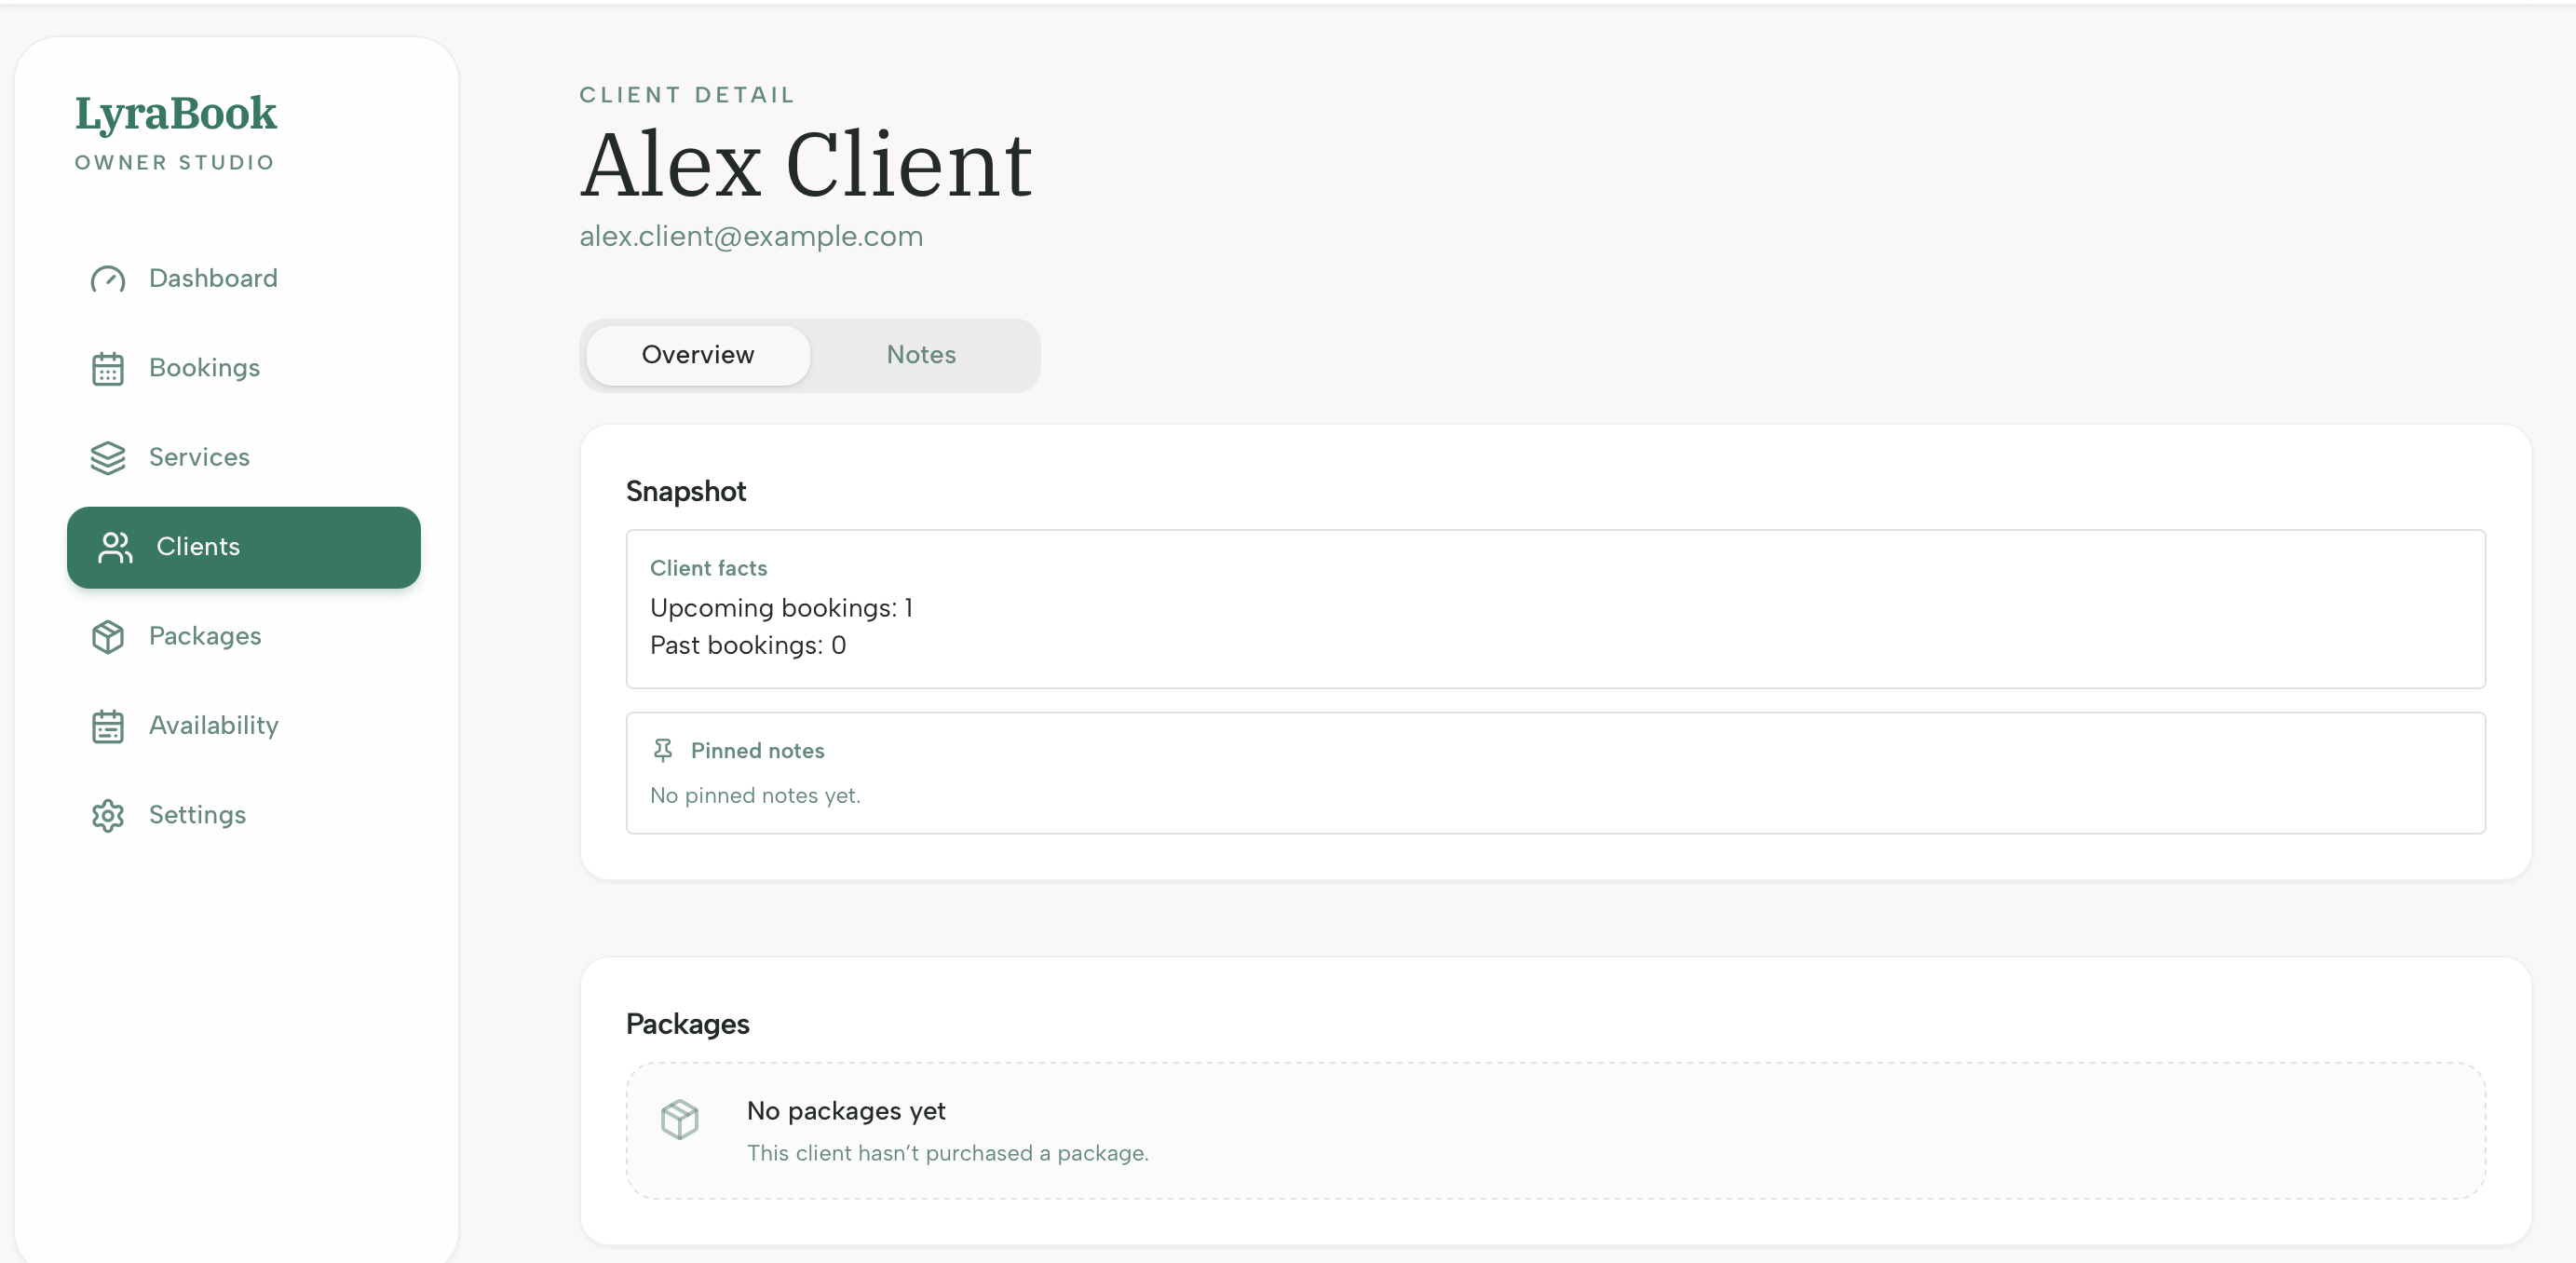This screenshot has width=2576, height=1263.
Task: Select the Packages box icon
Action: click(108, 637)
